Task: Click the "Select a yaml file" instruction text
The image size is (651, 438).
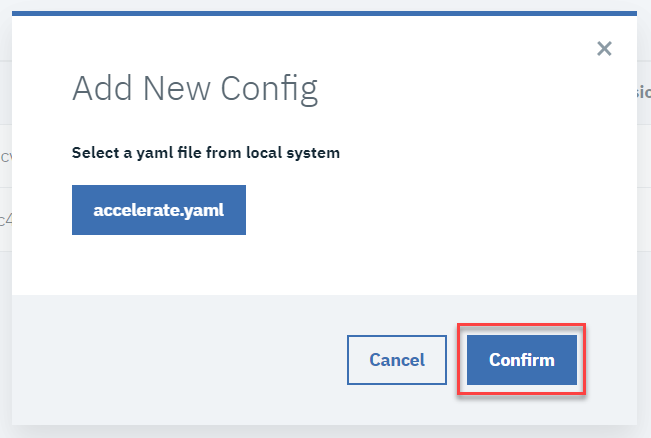Action: (x=205, y=153)
